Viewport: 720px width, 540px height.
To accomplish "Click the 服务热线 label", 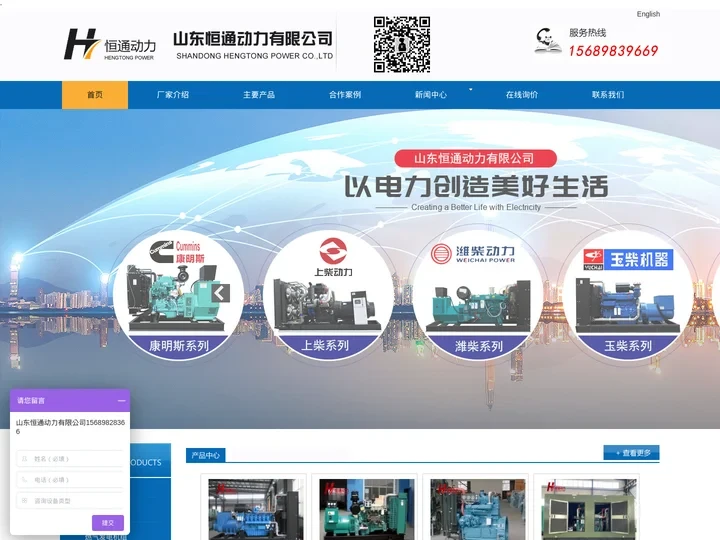I will coord(587,33).
